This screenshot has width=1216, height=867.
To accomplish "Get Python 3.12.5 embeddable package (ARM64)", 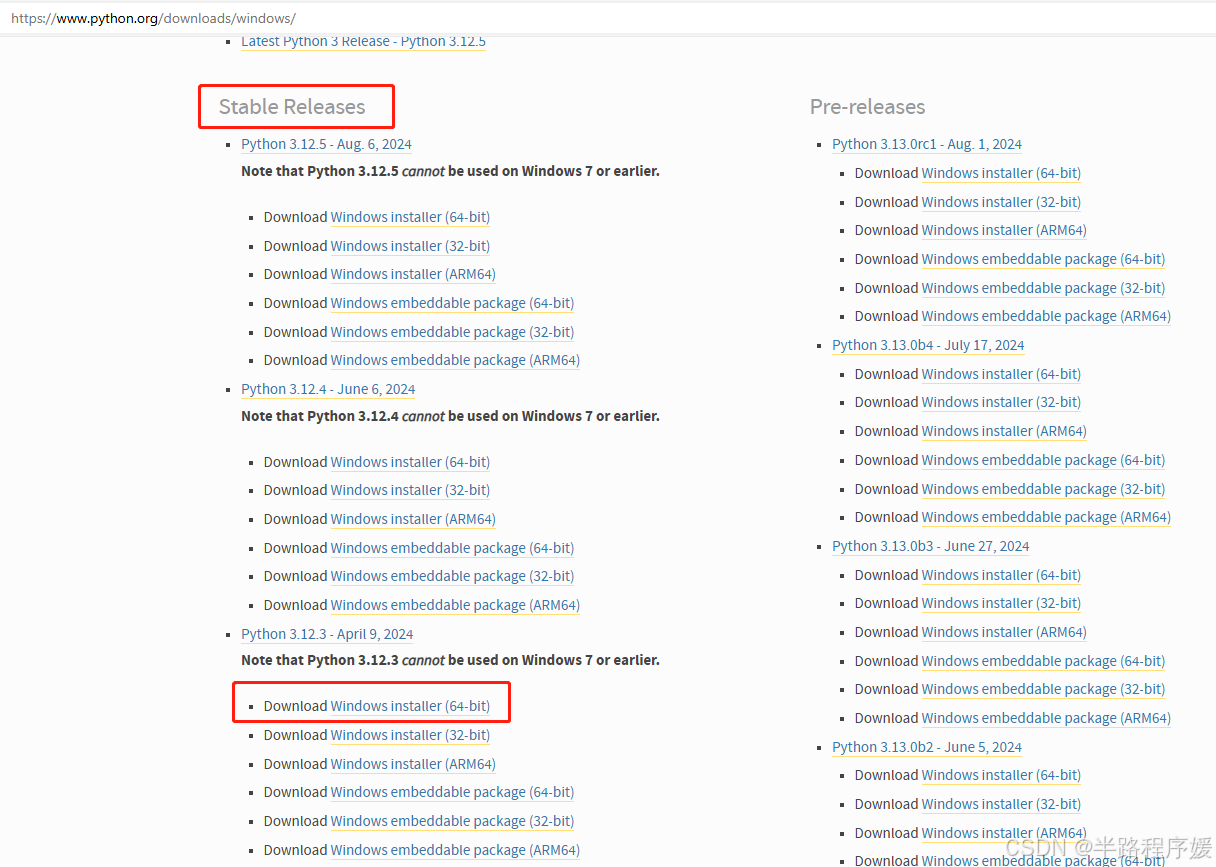I will pyautogui.click(x=455, y=360).
